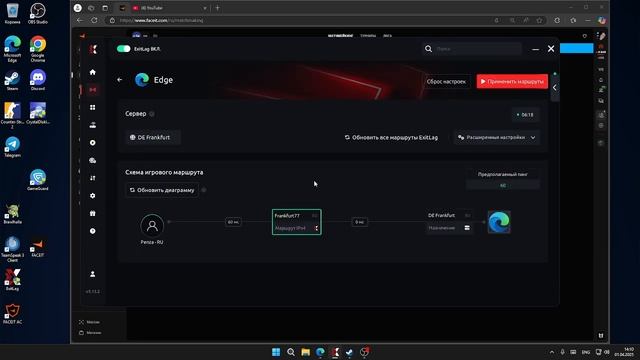Screen dimensions: 640x360
Task: Refresh the page in Edge browser
Action: [94, 20]
